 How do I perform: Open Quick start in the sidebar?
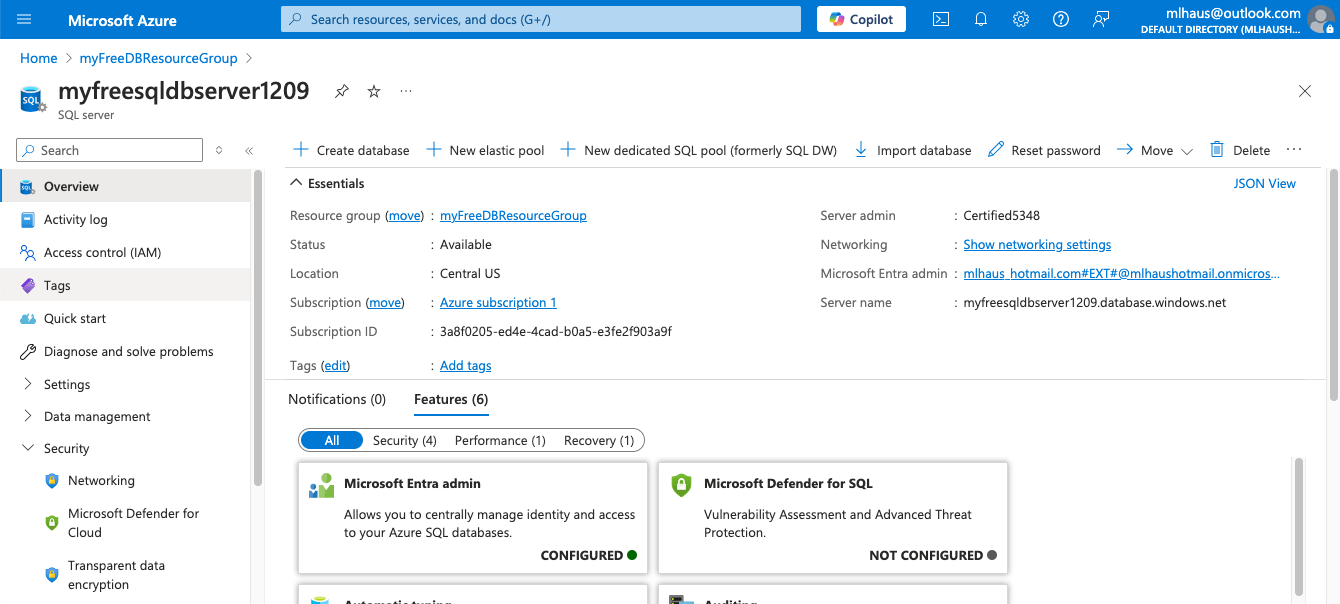[x=125, y=318]
